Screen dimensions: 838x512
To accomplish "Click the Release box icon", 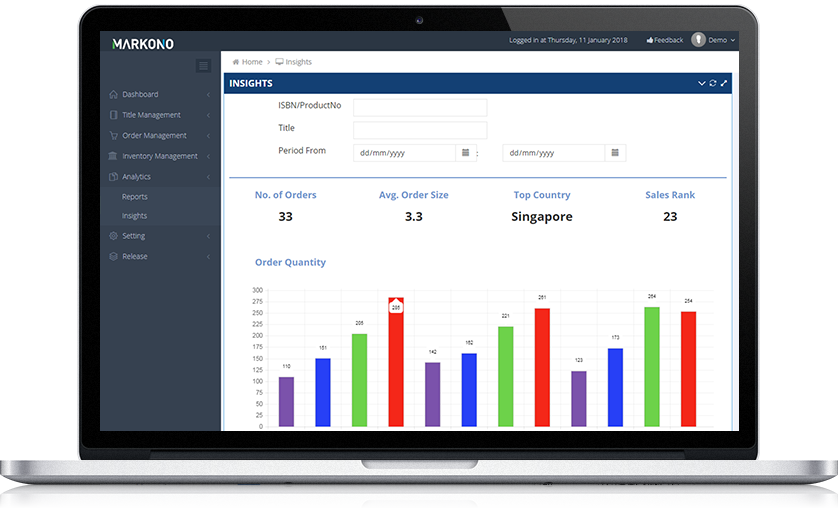I will point(113,256).
